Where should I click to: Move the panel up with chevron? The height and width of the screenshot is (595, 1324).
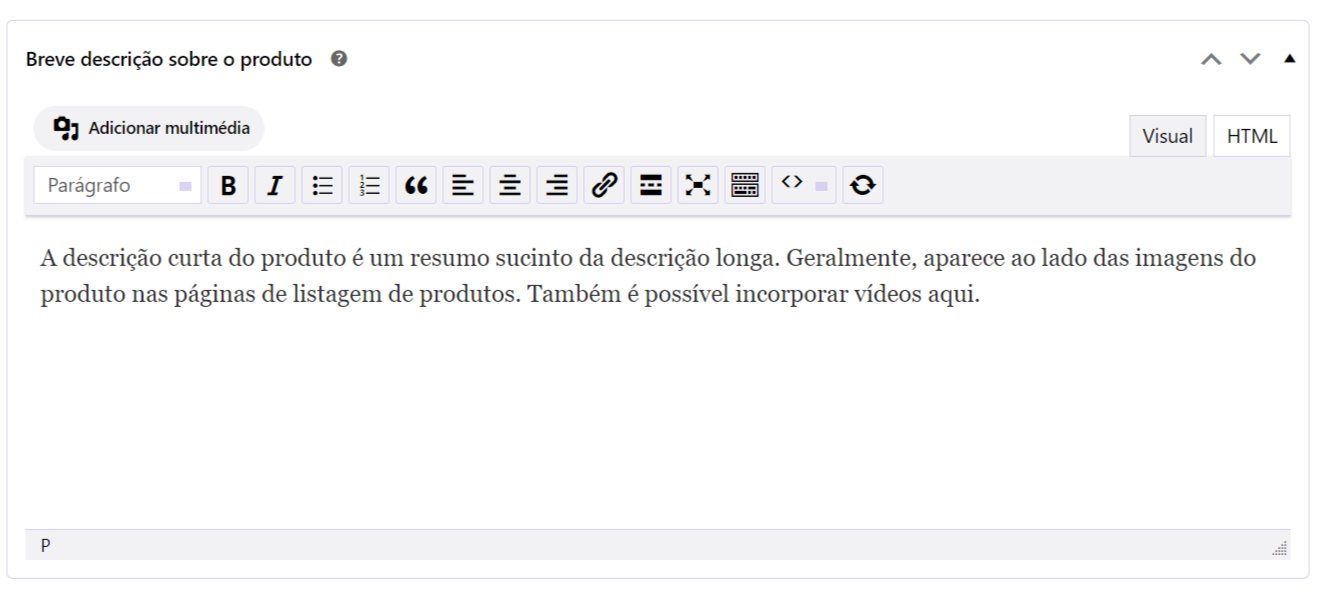click(1212, 60)
